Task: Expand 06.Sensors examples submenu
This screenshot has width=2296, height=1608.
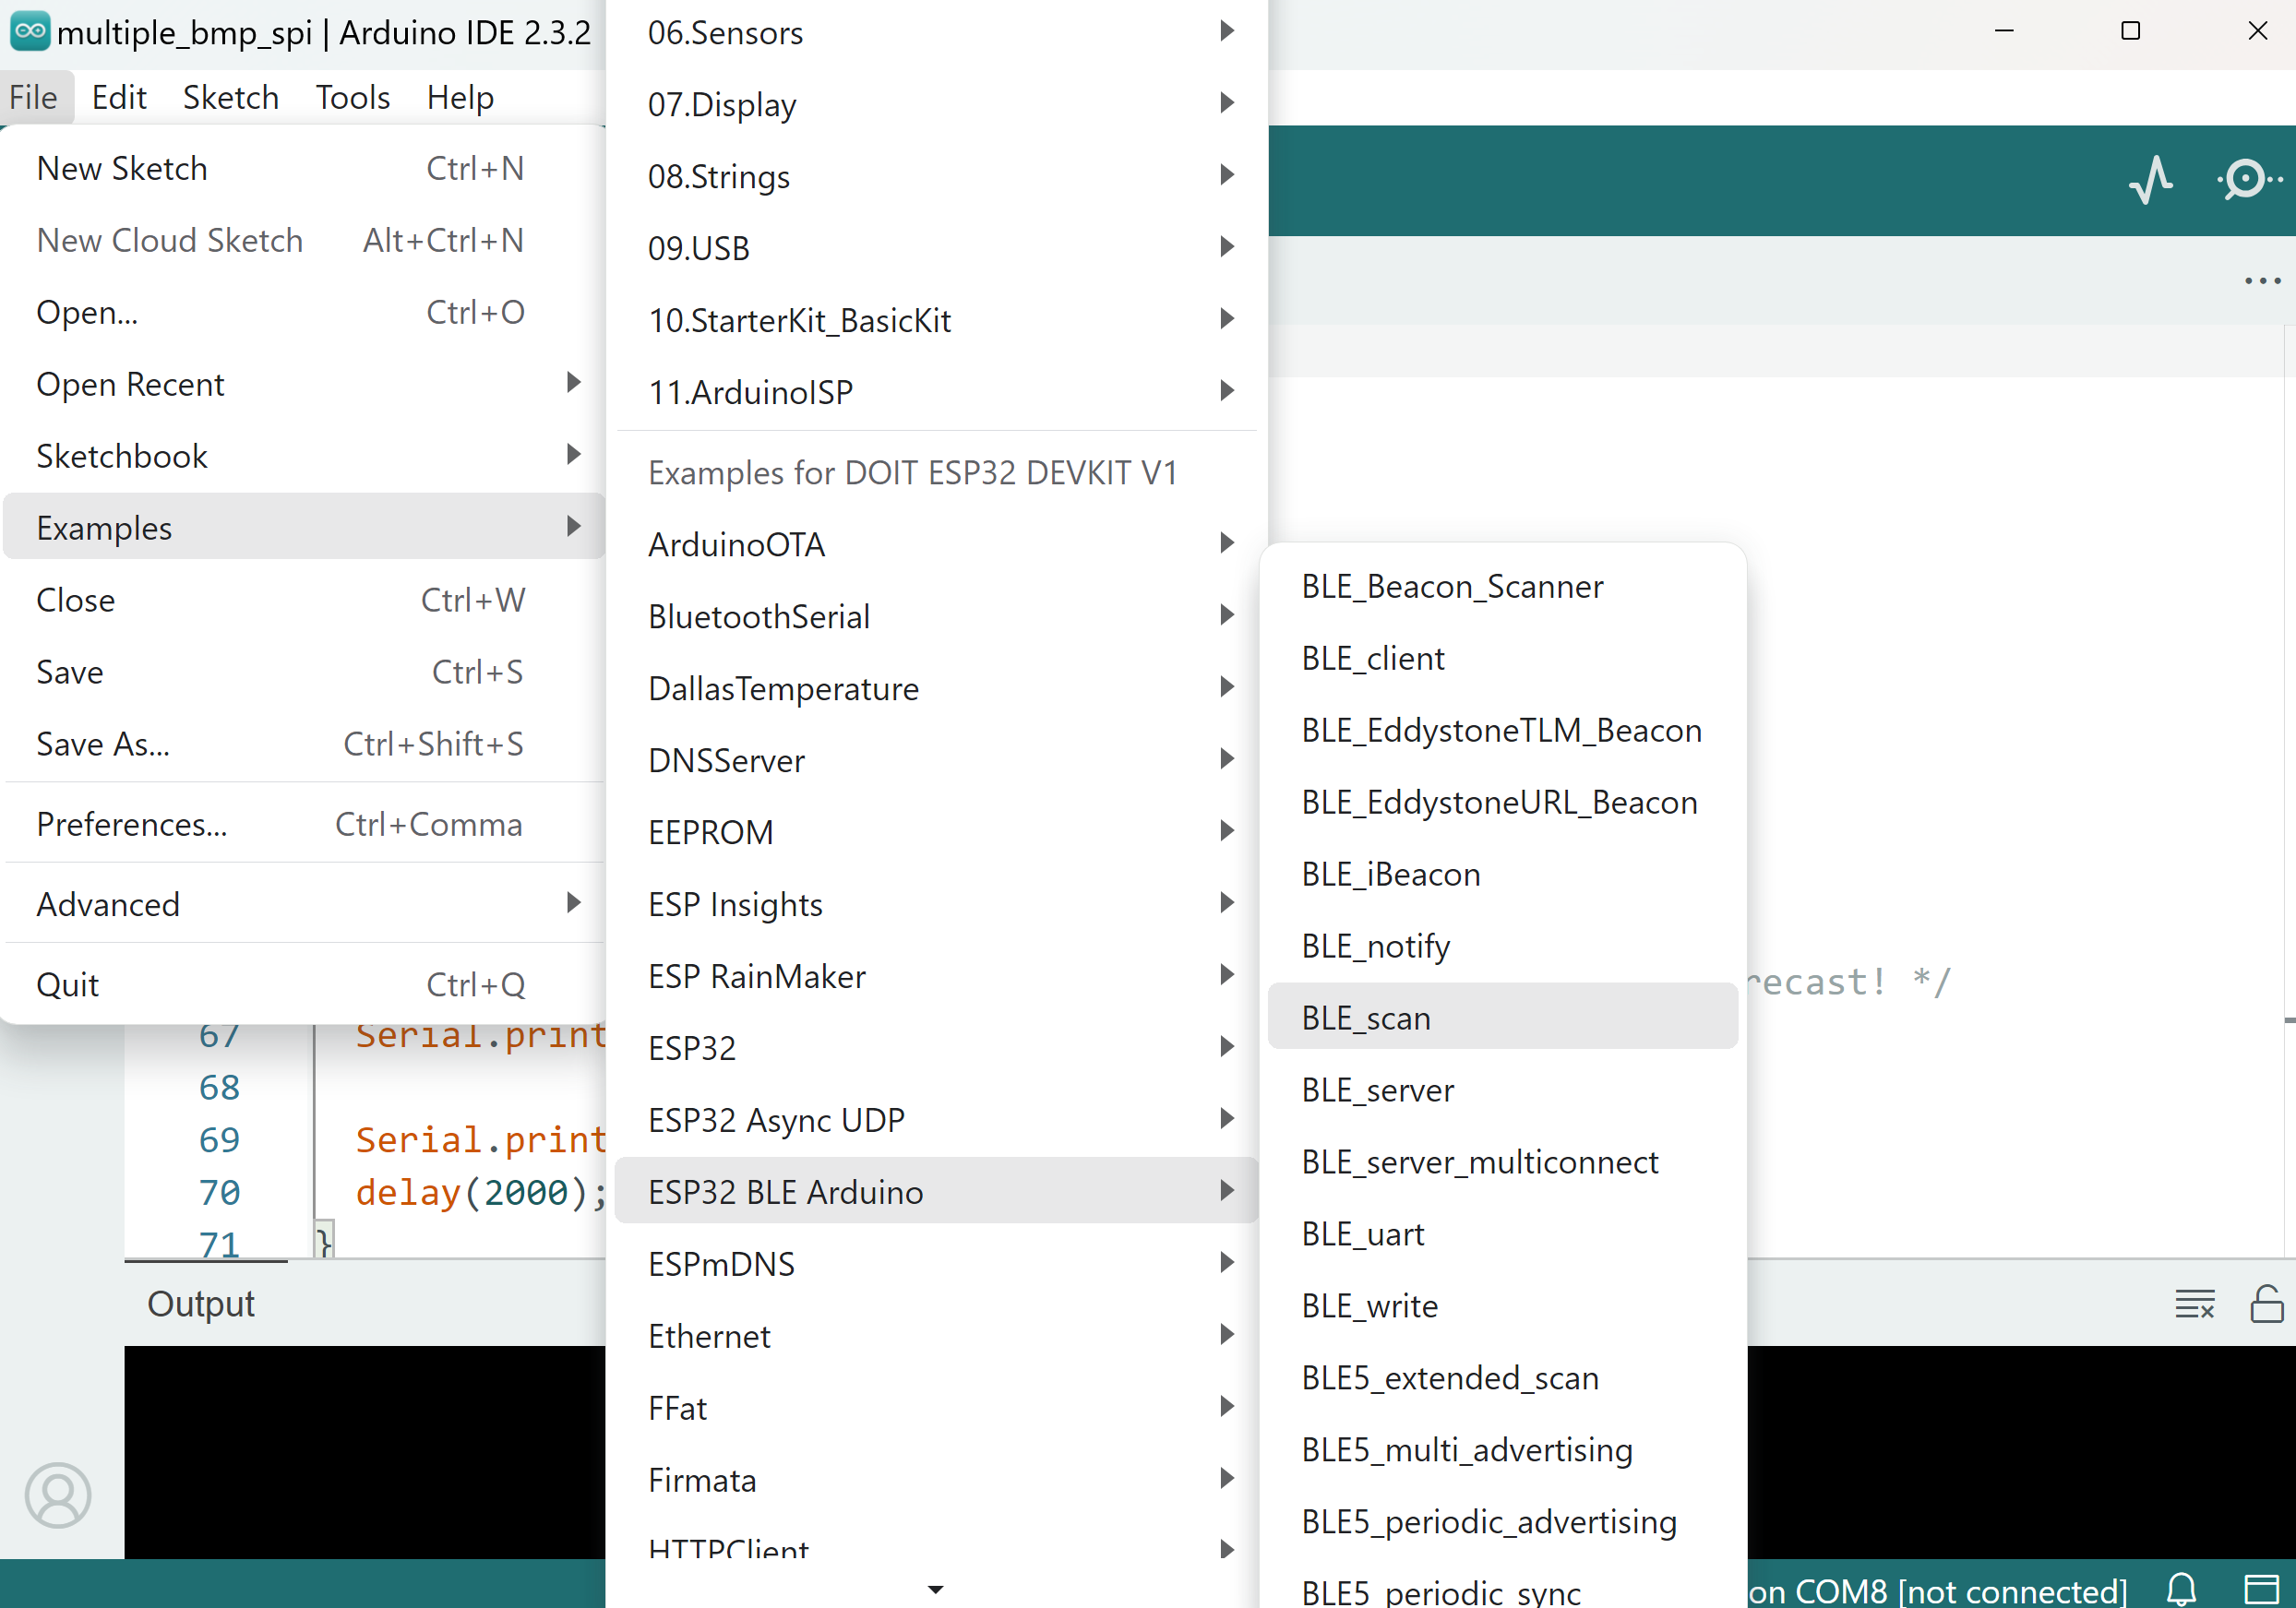Action: (936, 32)
